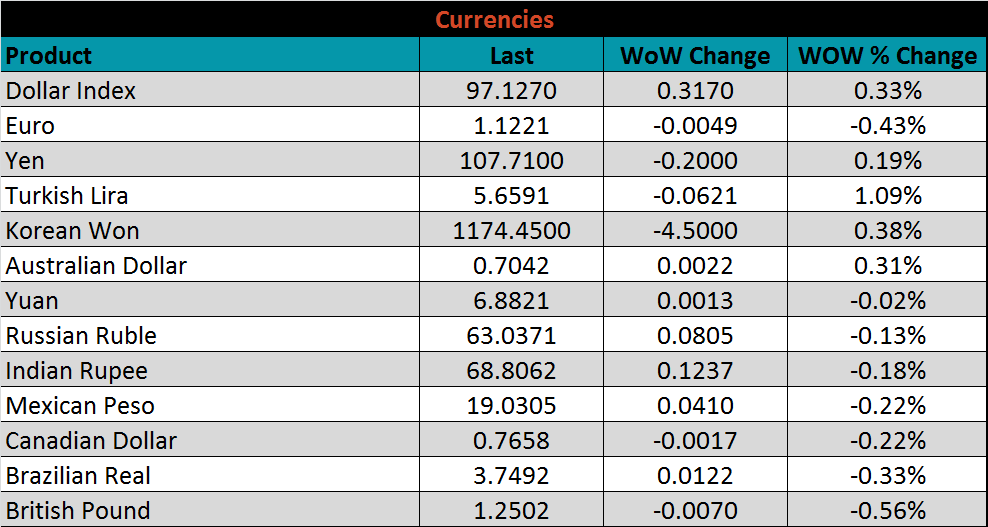Select Indian Rupee last value 68.8062
Viewport: 988px width, 527px height.
(x=511, y=371)
